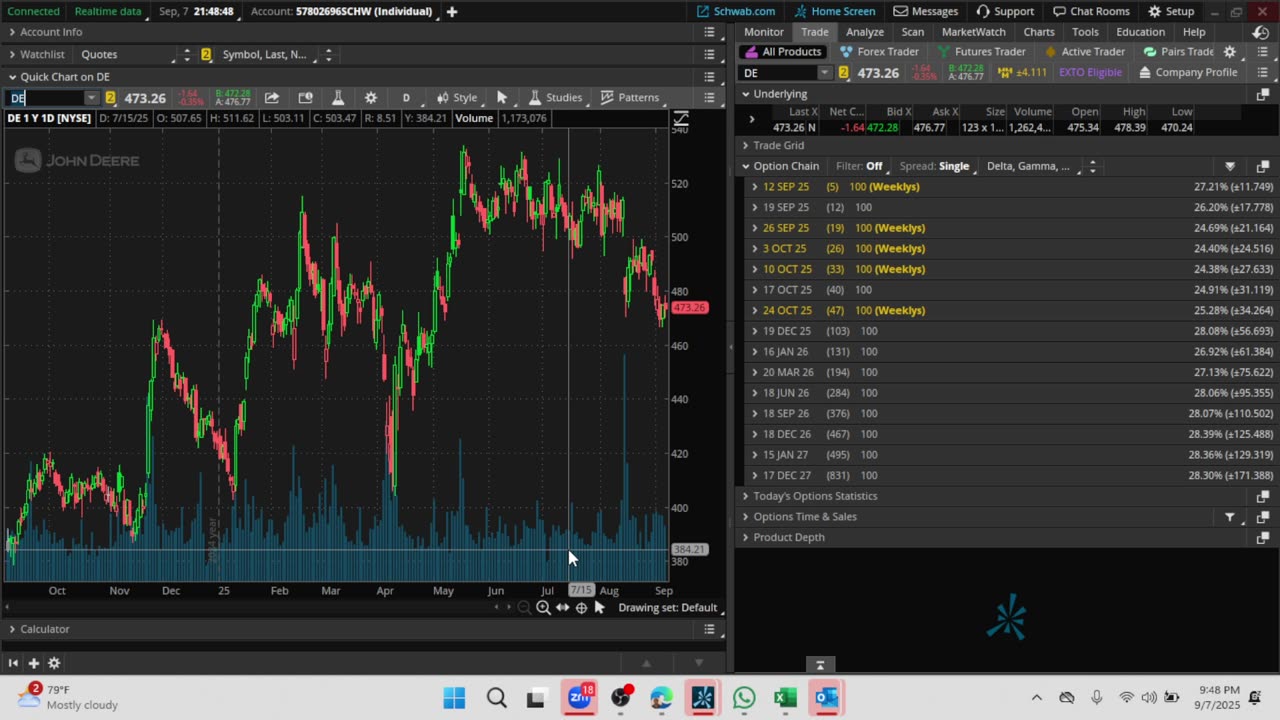
Task: Click the crosshair icon below chart
Action: point(581,608)
